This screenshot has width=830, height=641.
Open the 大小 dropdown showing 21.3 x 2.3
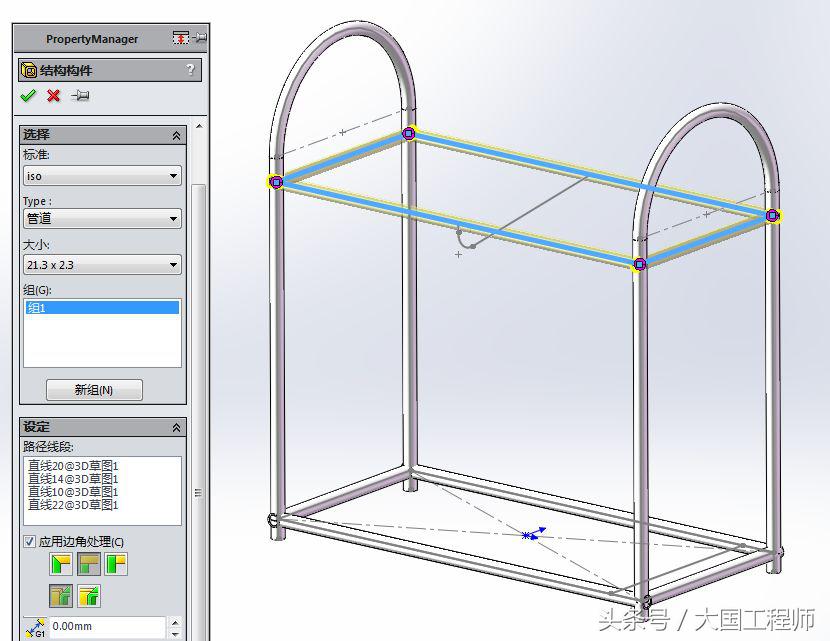[175, 264]
